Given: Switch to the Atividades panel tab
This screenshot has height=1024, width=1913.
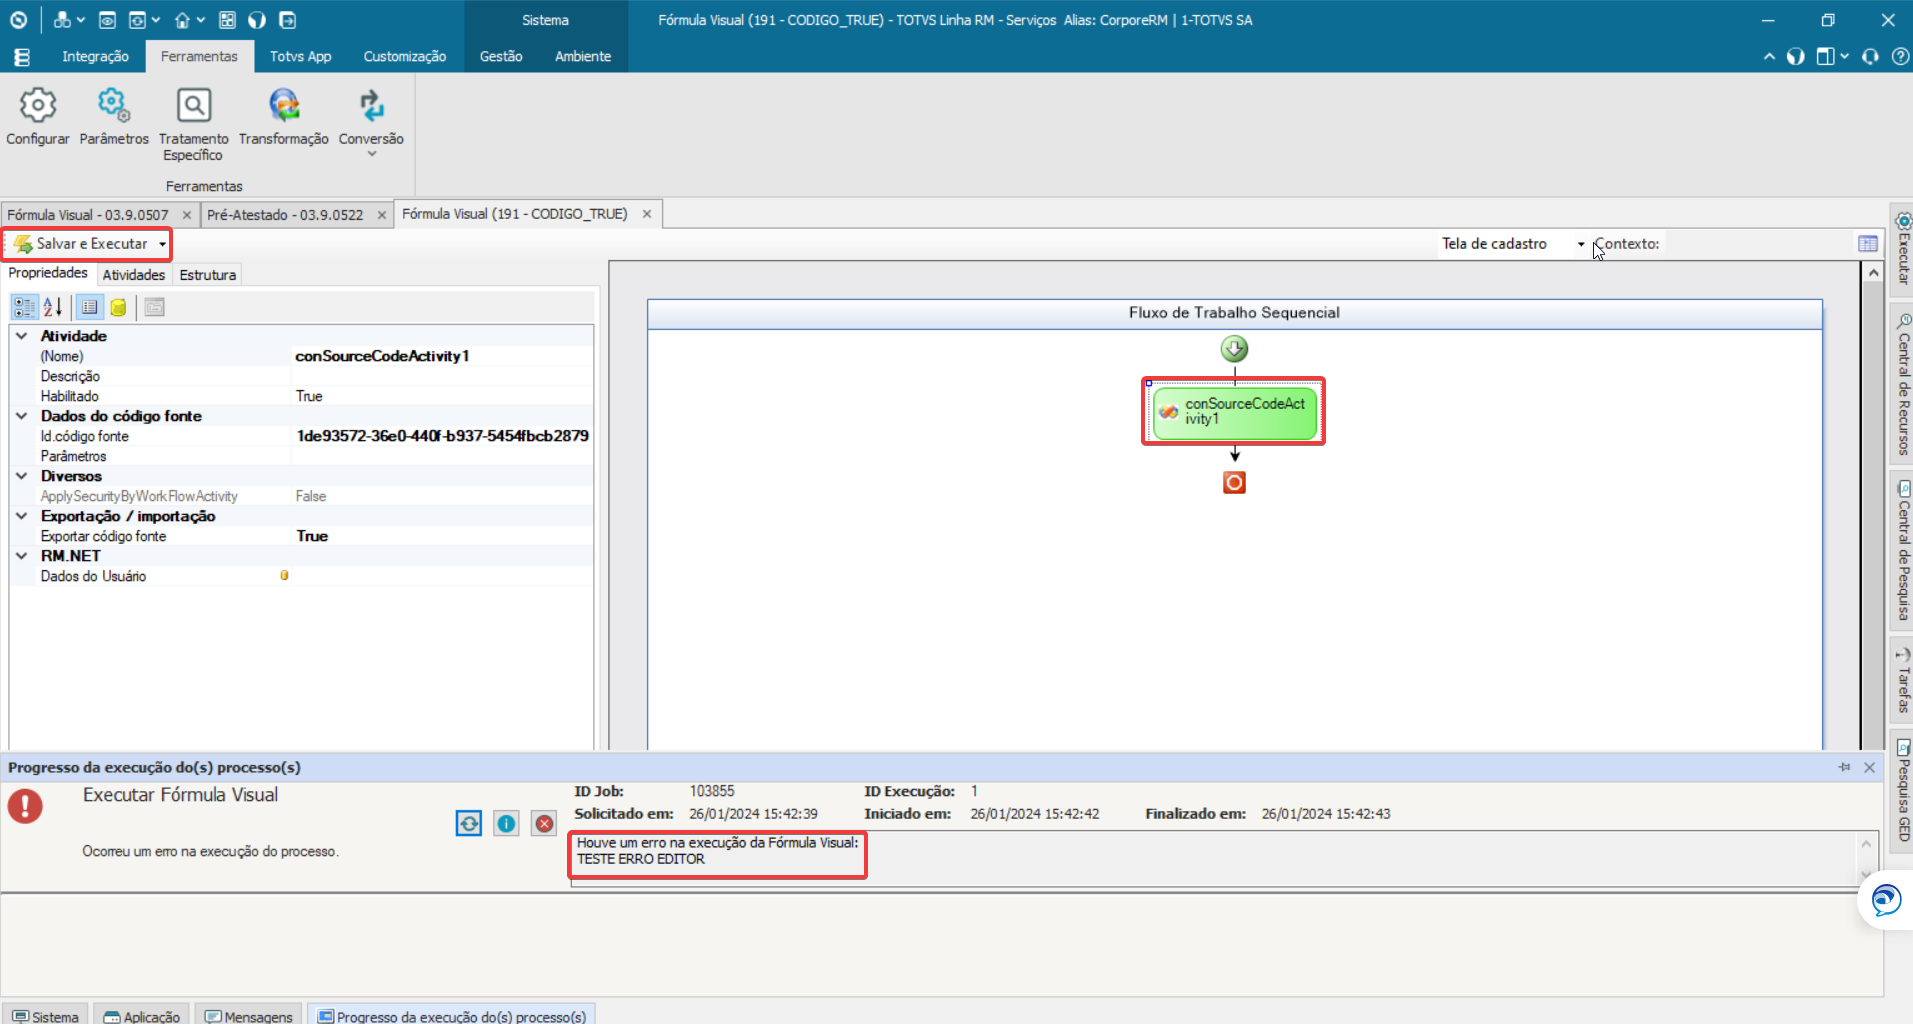Looking at the screenshot, I should point(133,275).
